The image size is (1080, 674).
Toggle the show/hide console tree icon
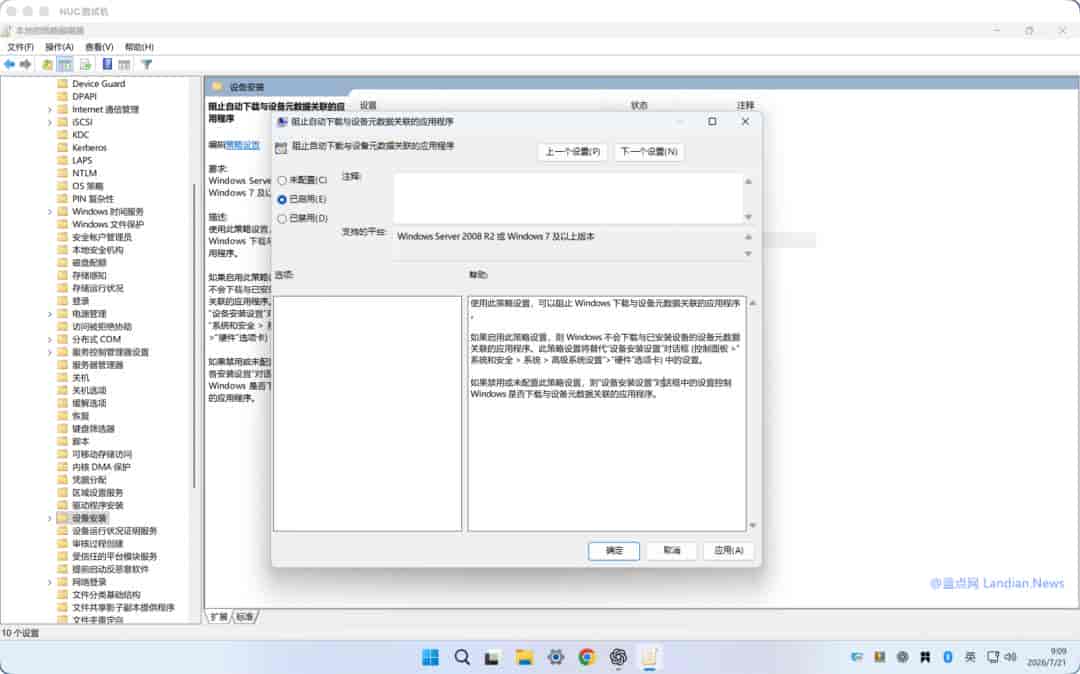pyautogui.click(x=65, y=64)
